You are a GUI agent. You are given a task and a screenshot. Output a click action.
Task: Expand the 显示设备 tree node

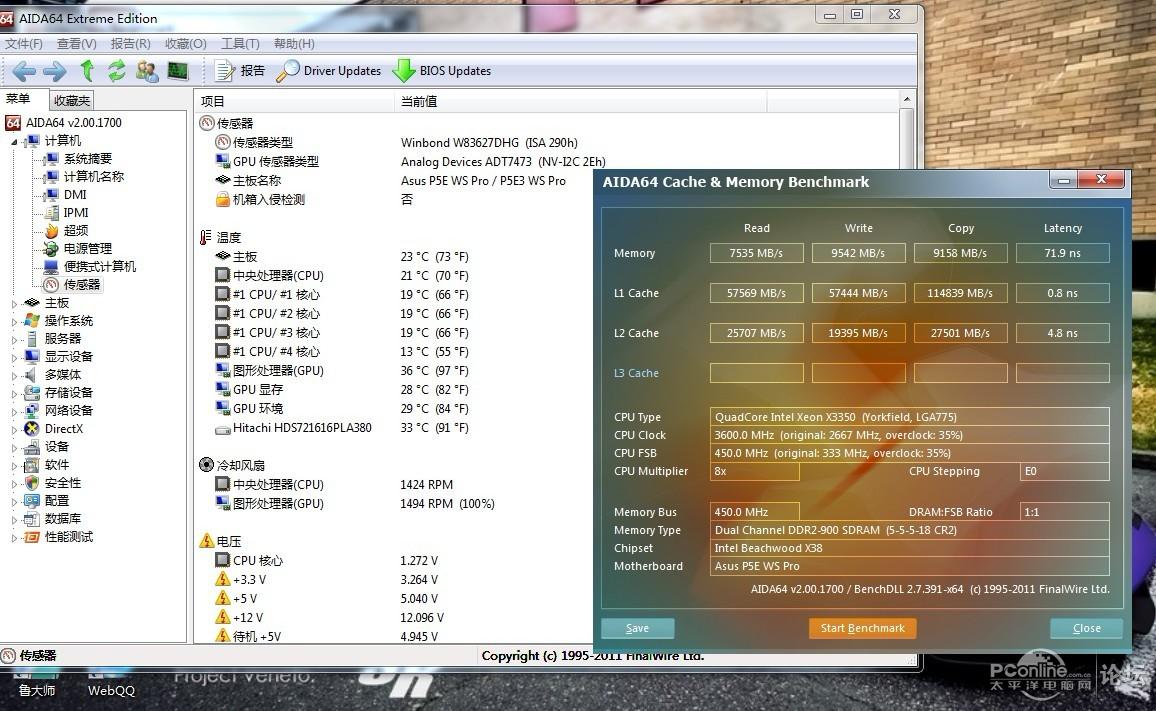tap(14, 357)
